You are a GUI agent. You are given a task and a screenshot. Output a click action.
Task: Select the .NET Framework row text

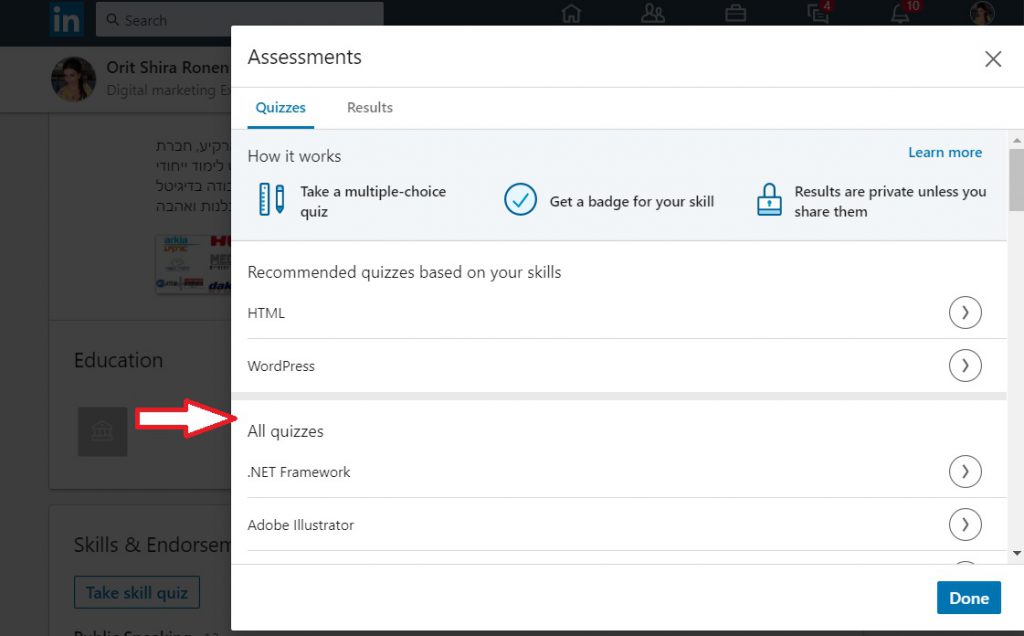pyautogui.click(x=299, y=471)
